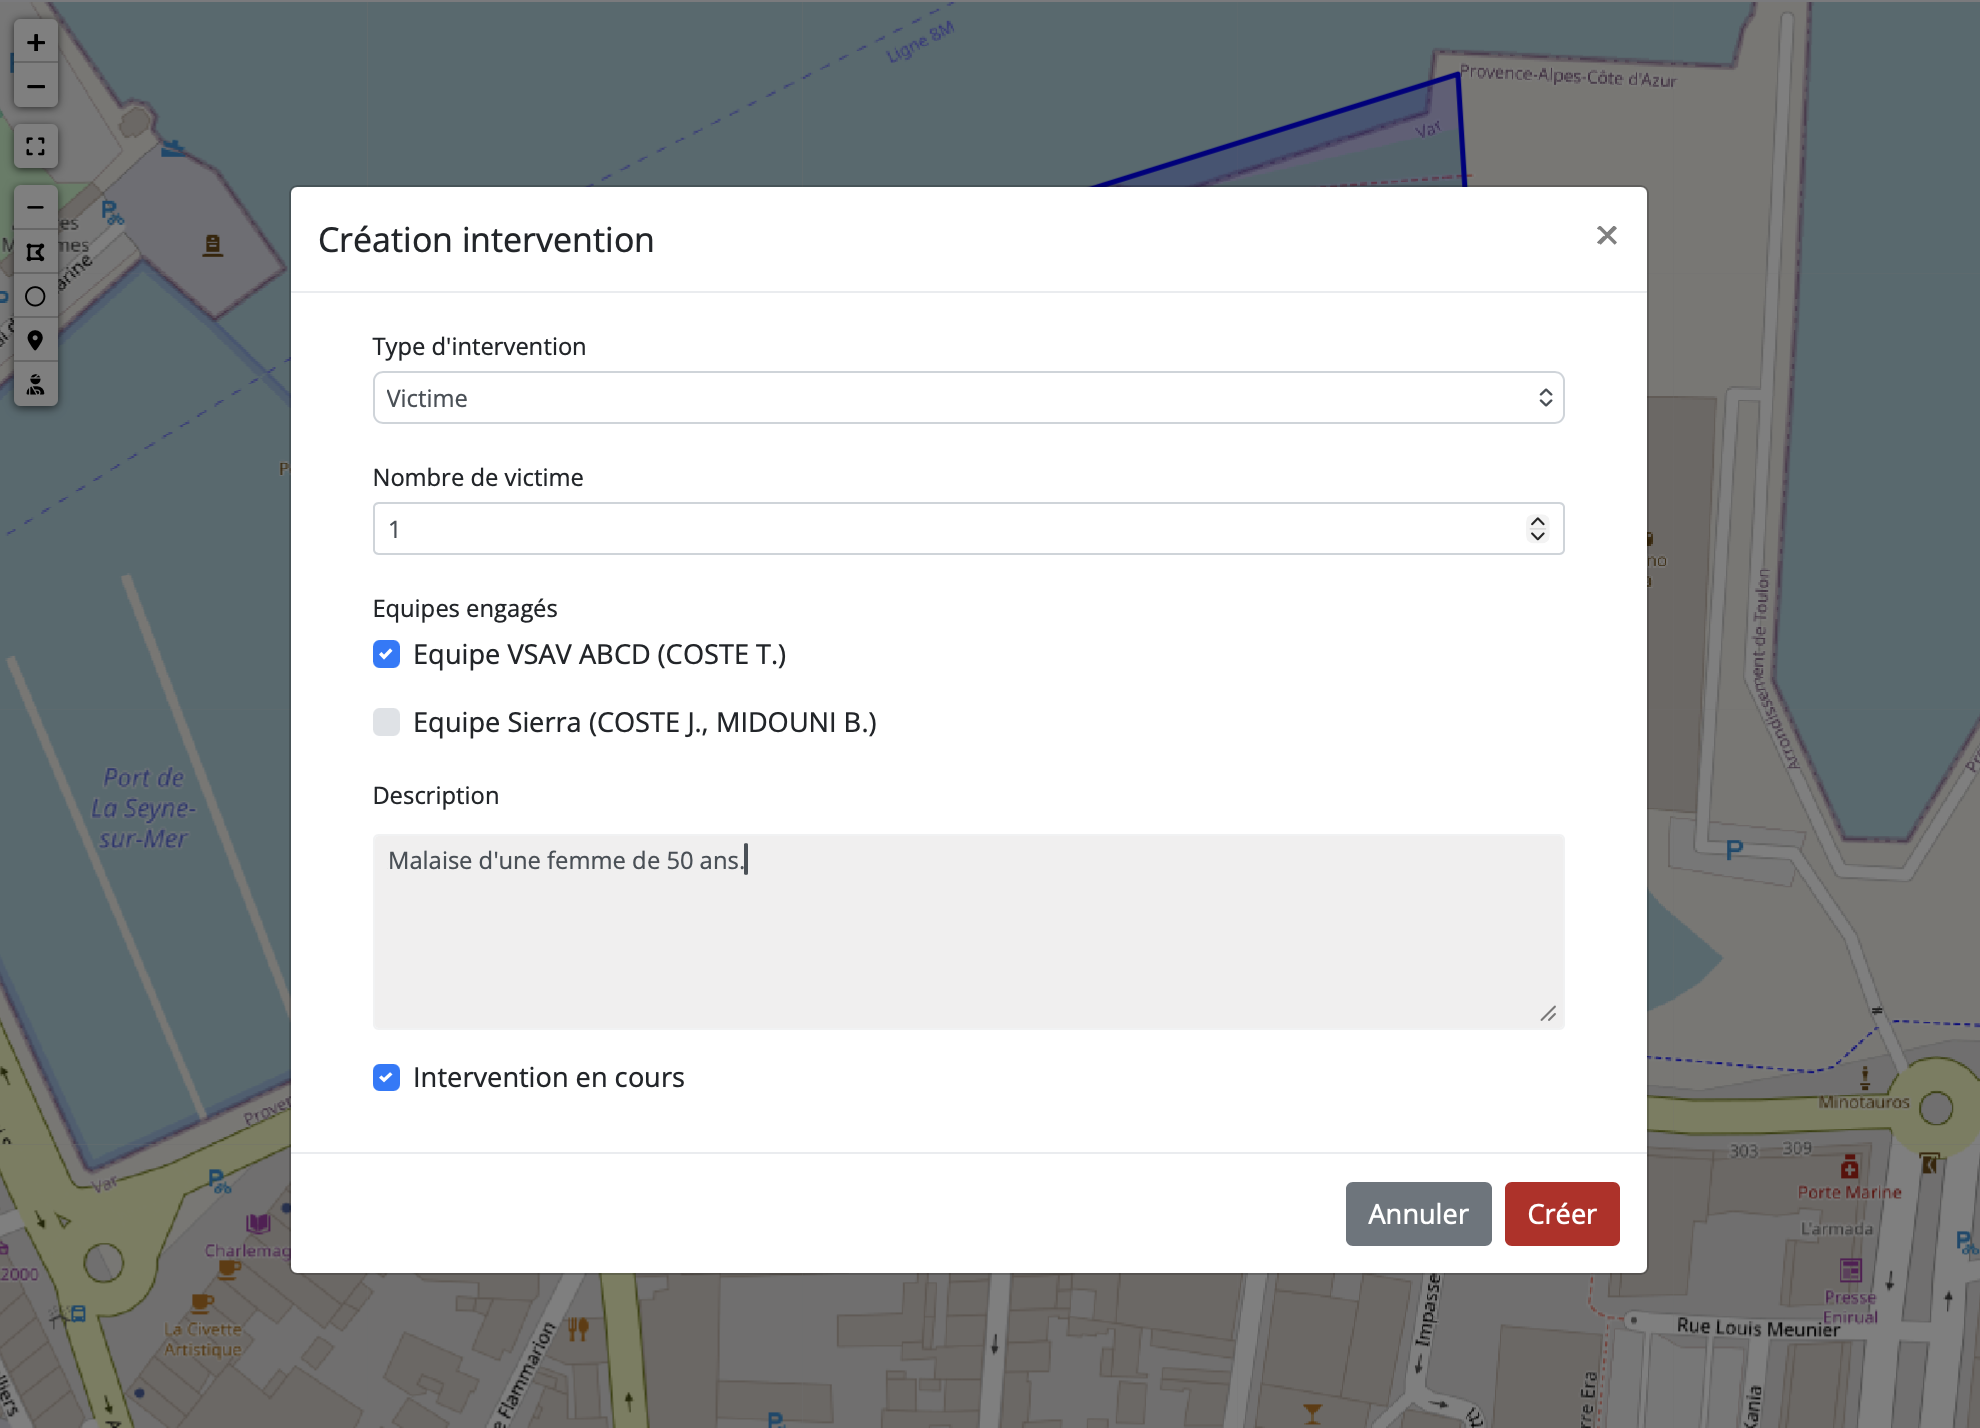
Task: Select the place marker tool
Action: (36, 340)
